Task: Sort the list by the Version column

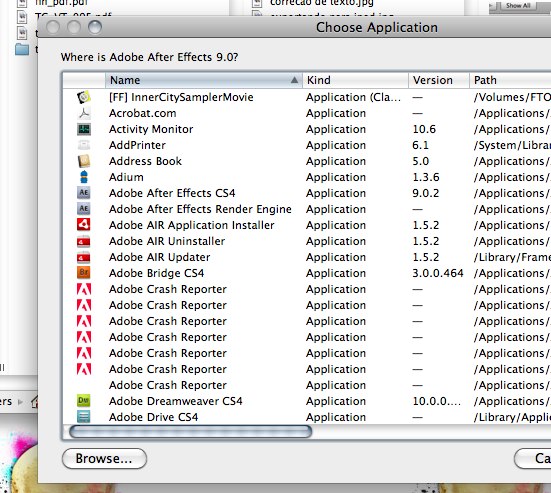Action: coord(439,80)
